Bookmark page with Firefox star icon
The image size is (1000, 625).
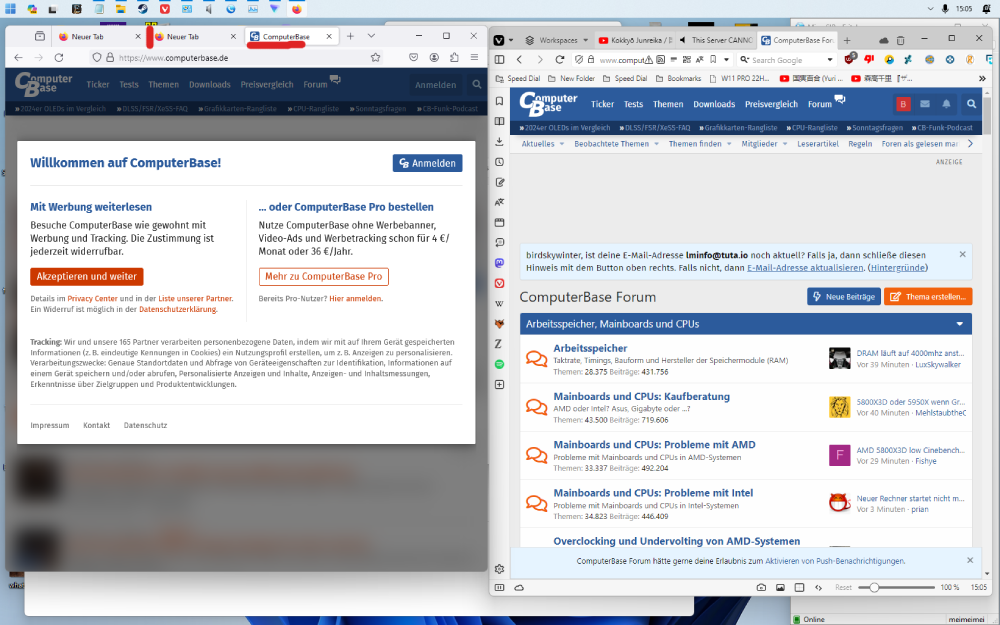(376, 57)
